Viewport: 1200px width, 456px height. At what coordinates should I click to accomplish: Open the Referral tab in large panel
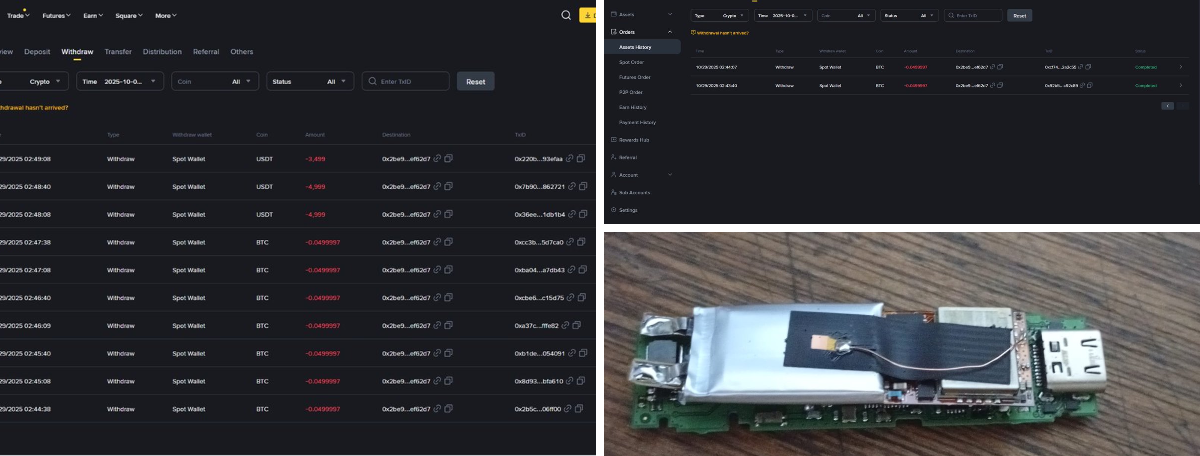coord(206,51)
